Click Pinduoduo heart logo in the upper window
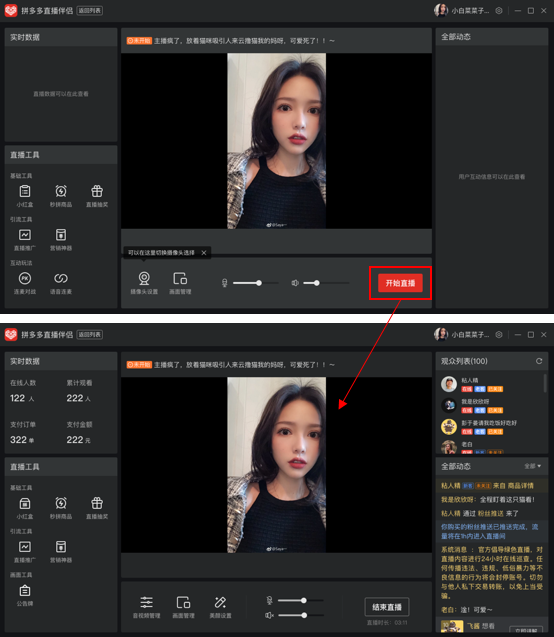Screen dimensions: 554x637 11,11
